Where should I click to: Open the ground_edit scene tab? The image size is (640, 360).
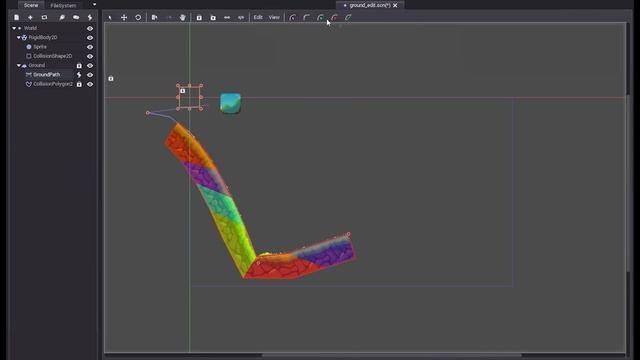(x=370, y=5)
